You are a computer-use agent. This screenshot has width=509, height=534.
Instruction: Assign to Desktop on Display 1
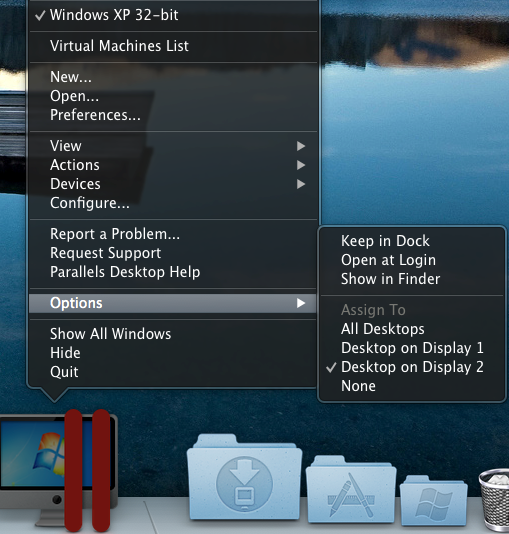412,348
